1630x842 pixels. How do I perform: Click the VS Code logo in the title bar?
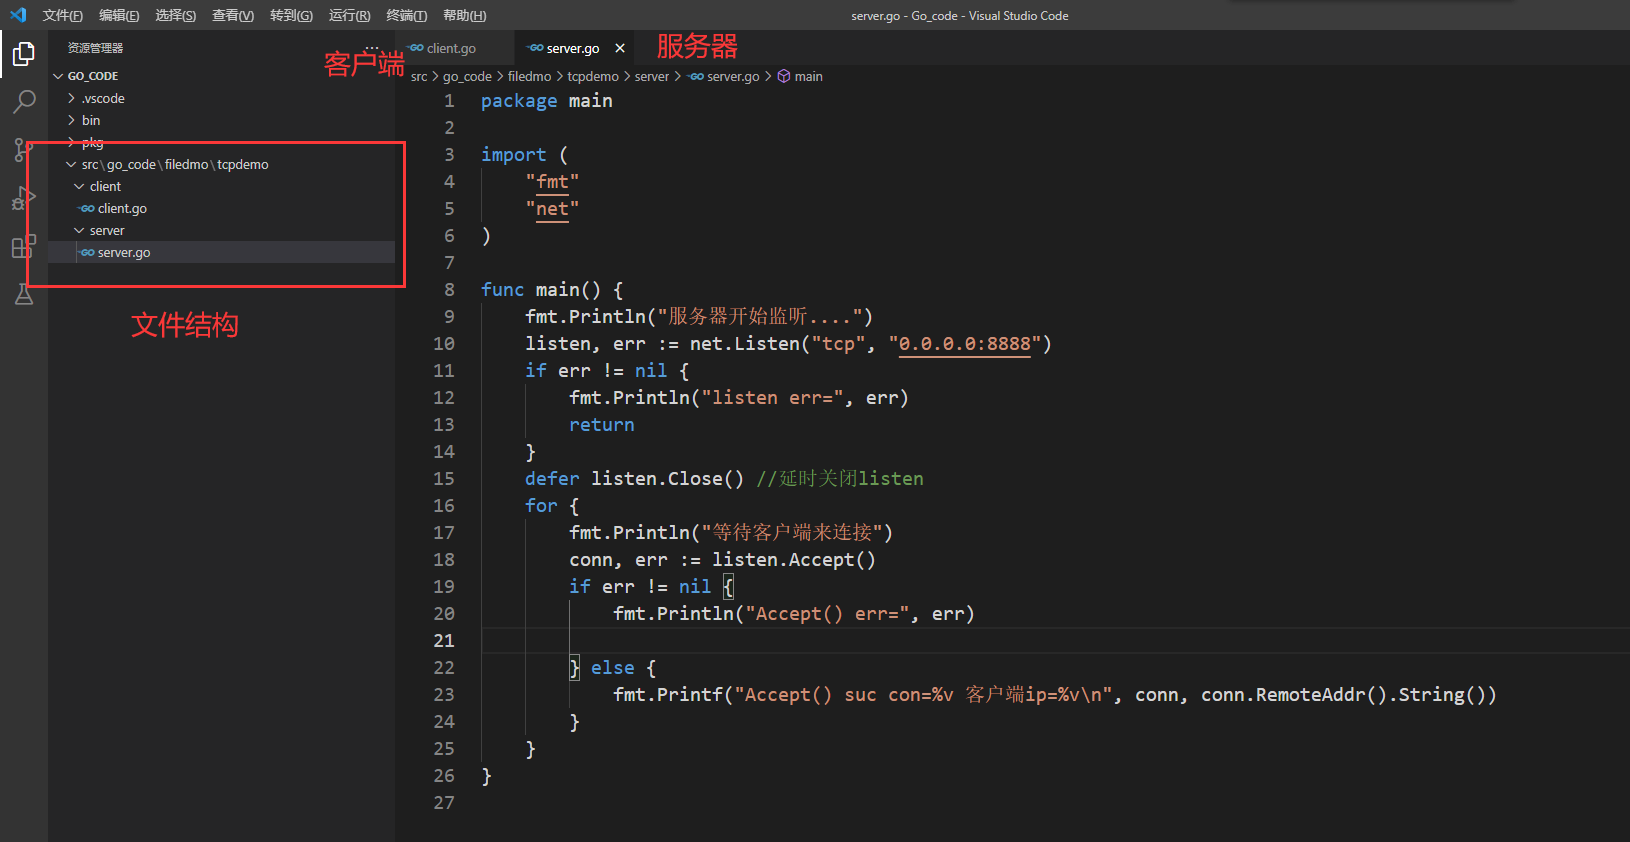(18, 15)
